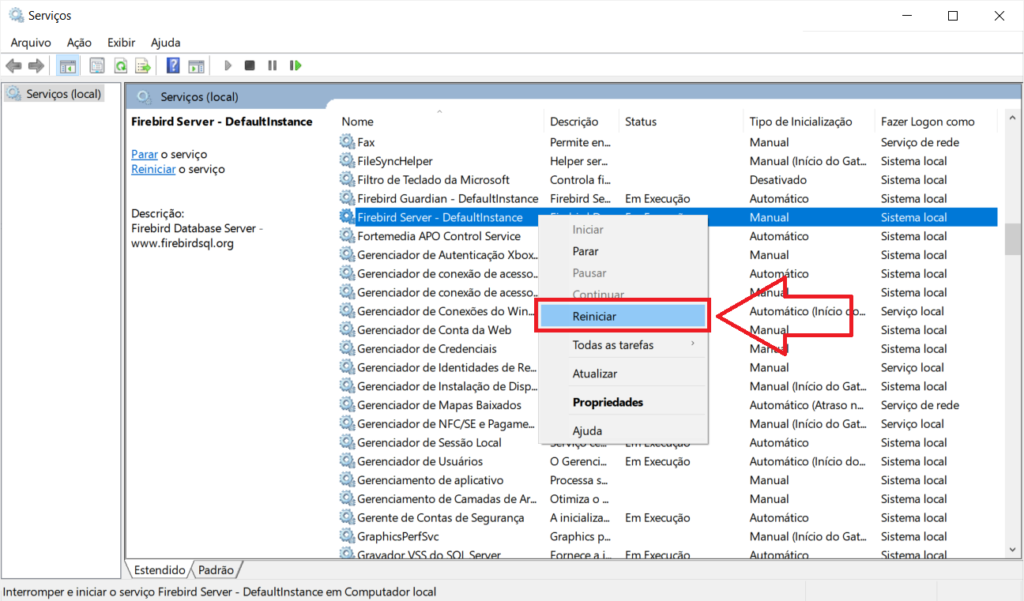
Task: Click the Reiniciar o serviço link
Action: [x=153, y=169]
